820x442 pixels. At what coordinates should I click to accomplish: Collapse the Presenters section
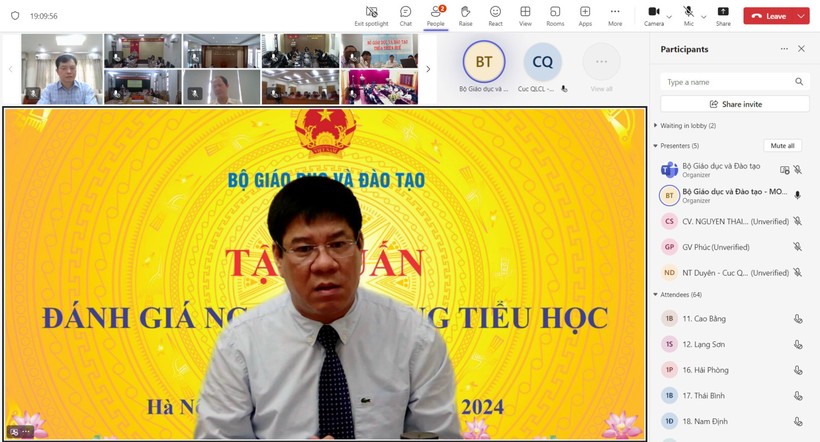pyautogui.click(x=655, y=146)
